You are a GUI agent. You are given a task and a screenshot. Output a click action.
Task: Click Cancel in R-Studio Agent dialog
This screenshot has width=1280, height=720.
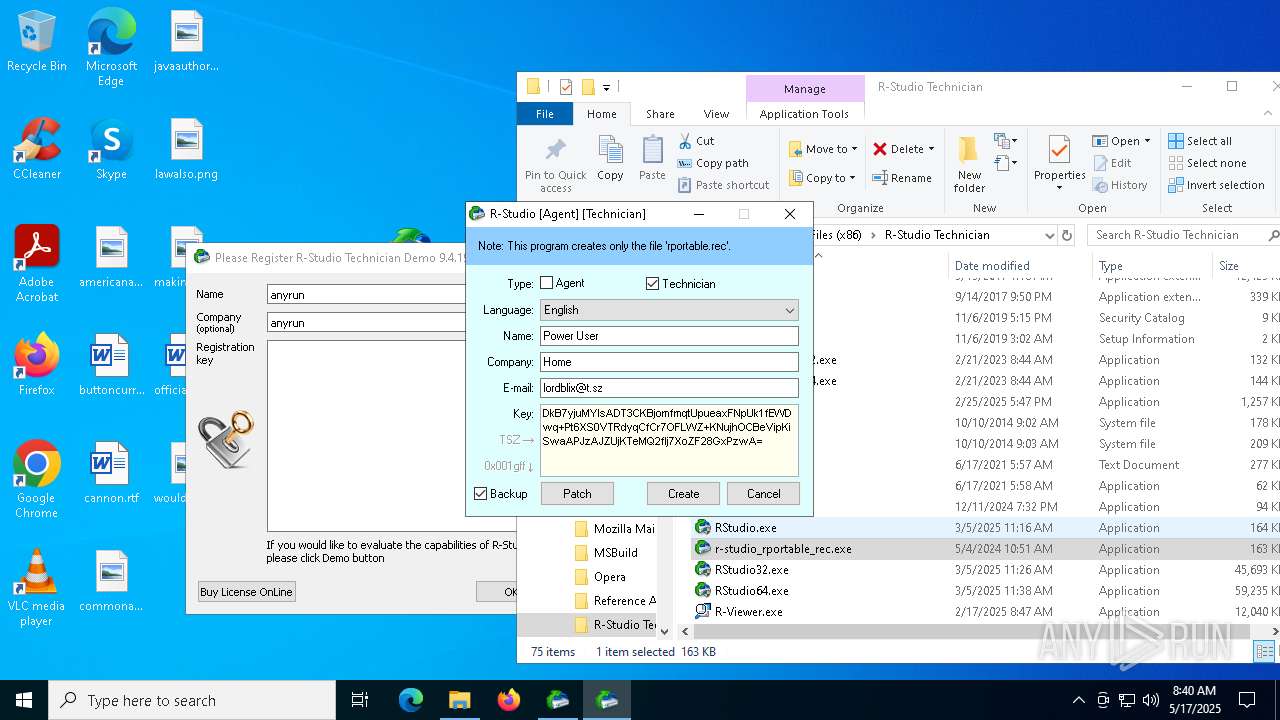763,493
